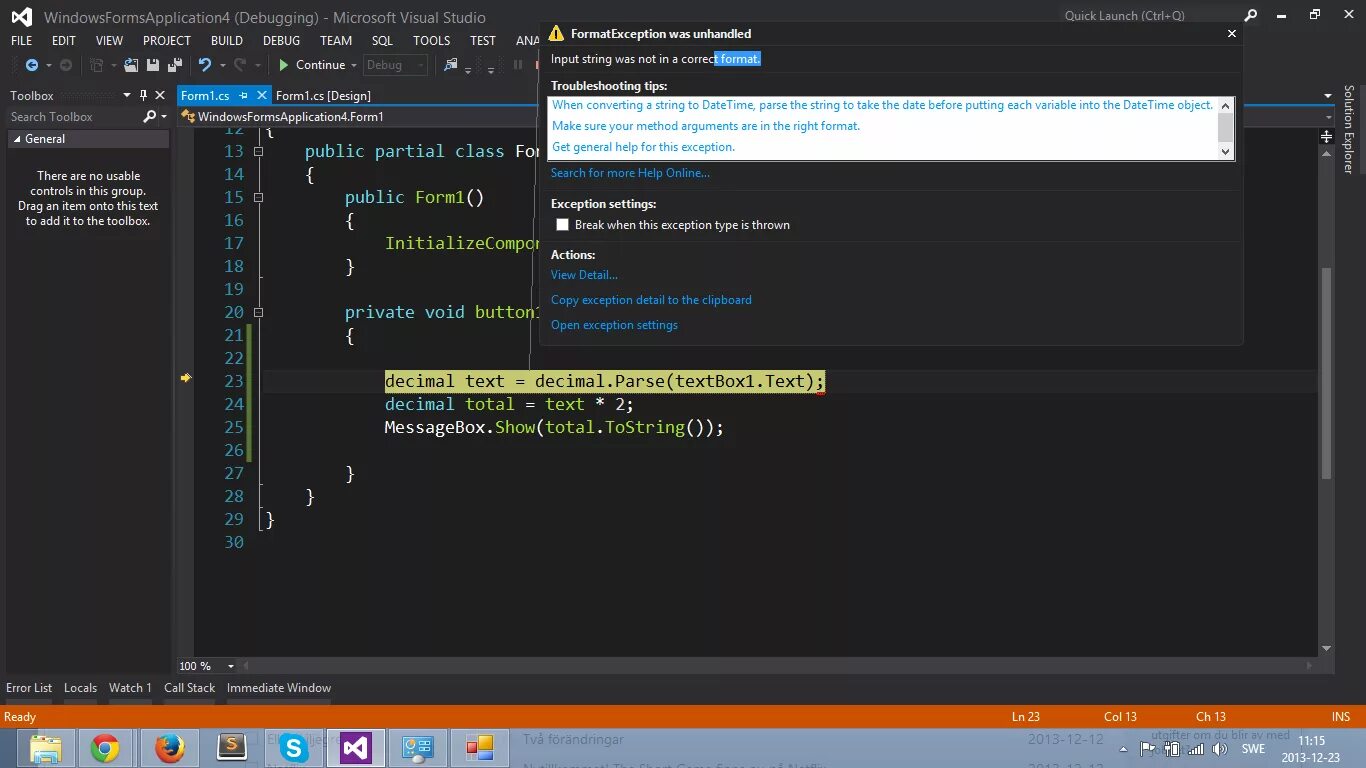Click the Save All toolbar icon

pos(173,65)
